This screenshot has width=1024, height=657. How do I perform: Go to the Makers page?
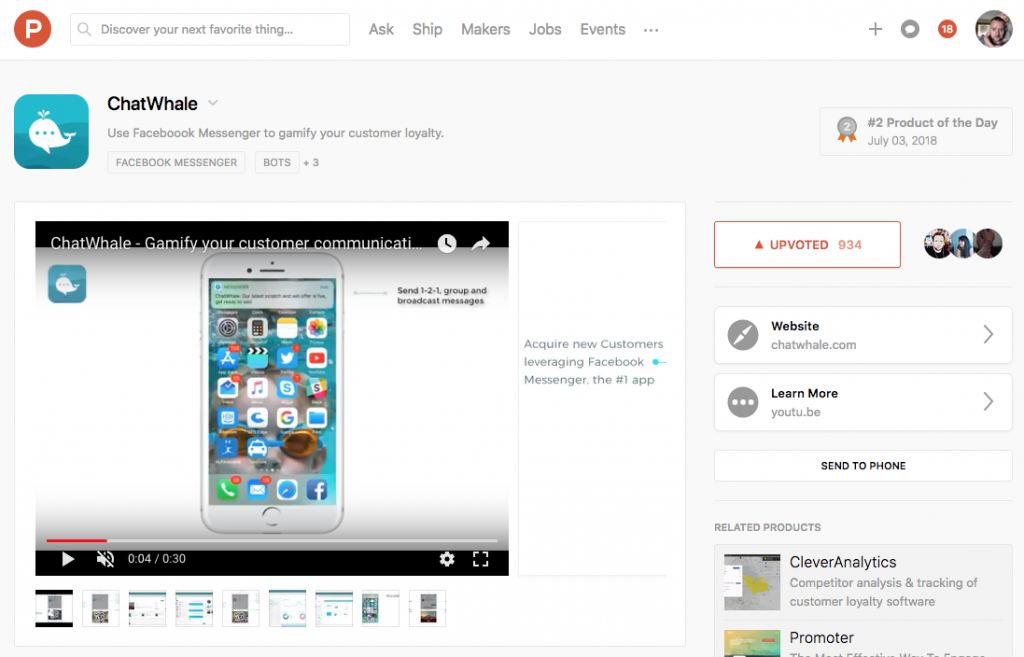[485, 29]
